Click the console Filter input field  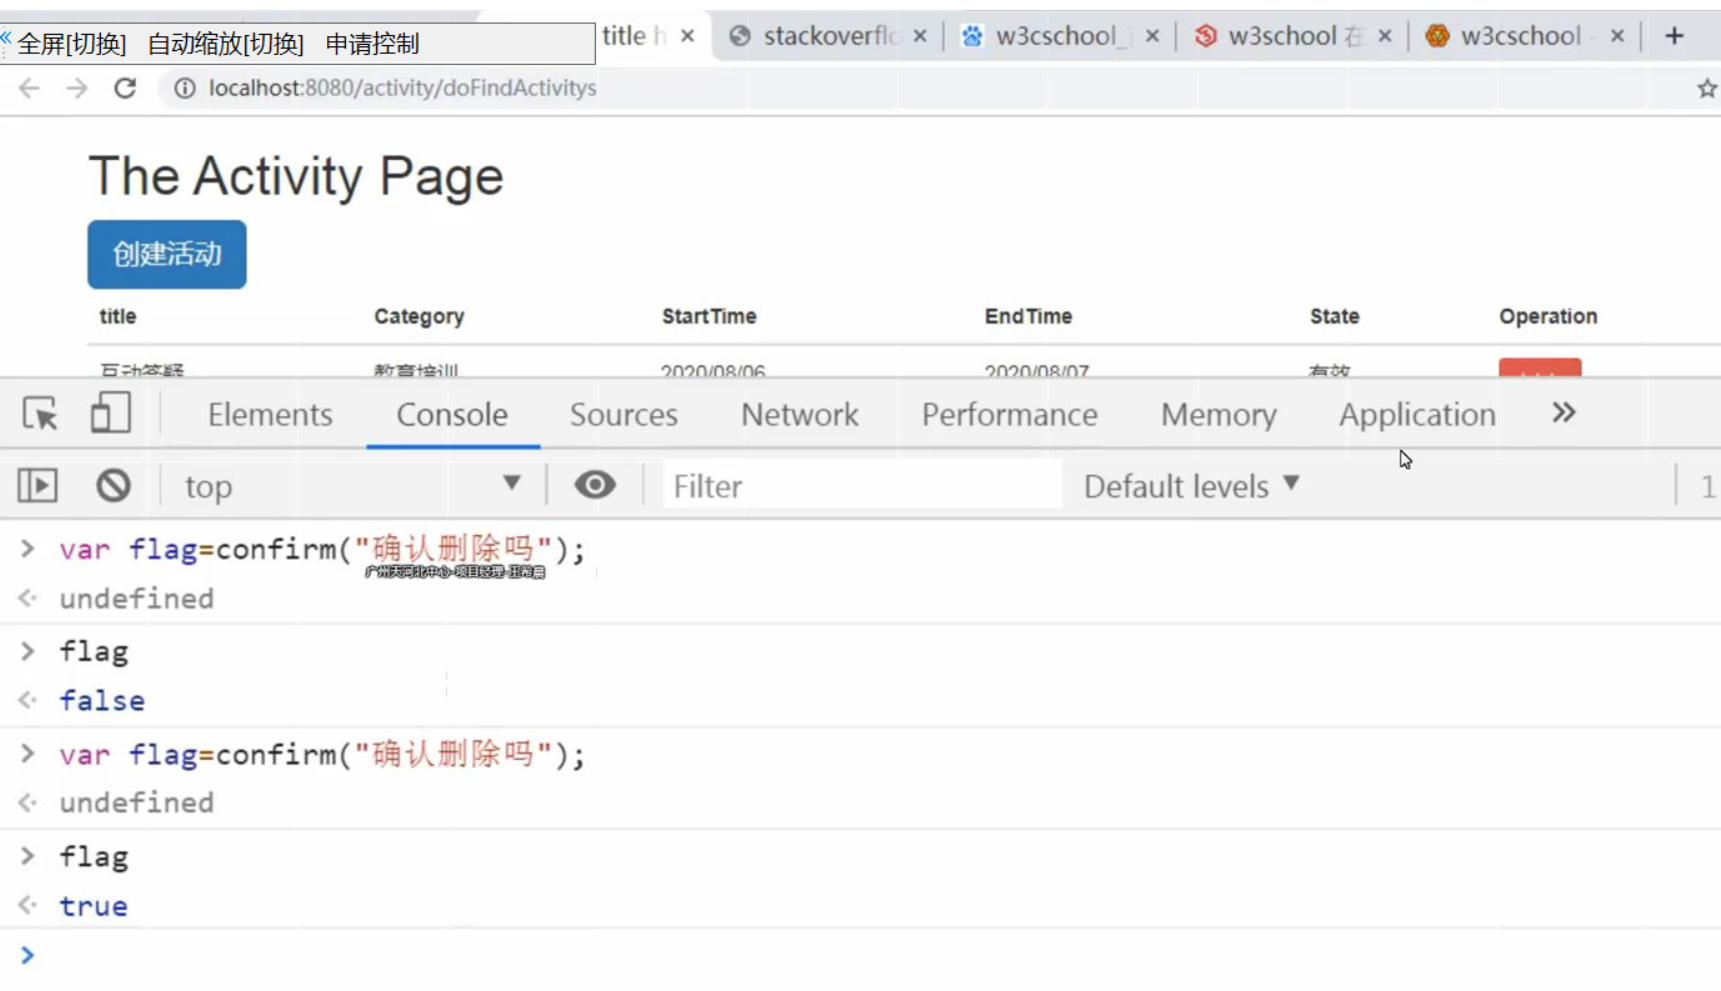click(x=861, y=486)
